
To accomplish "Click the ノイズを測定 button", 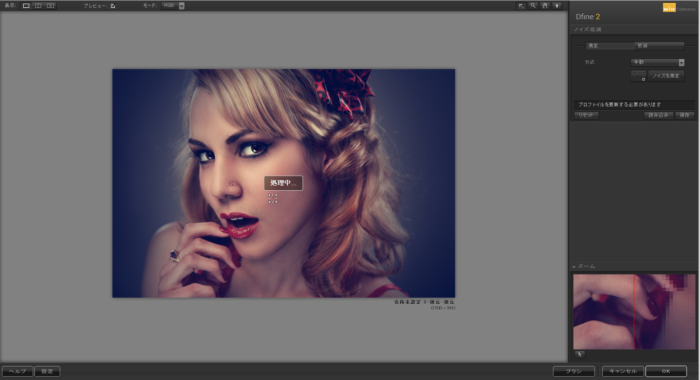I will [666, 75].
